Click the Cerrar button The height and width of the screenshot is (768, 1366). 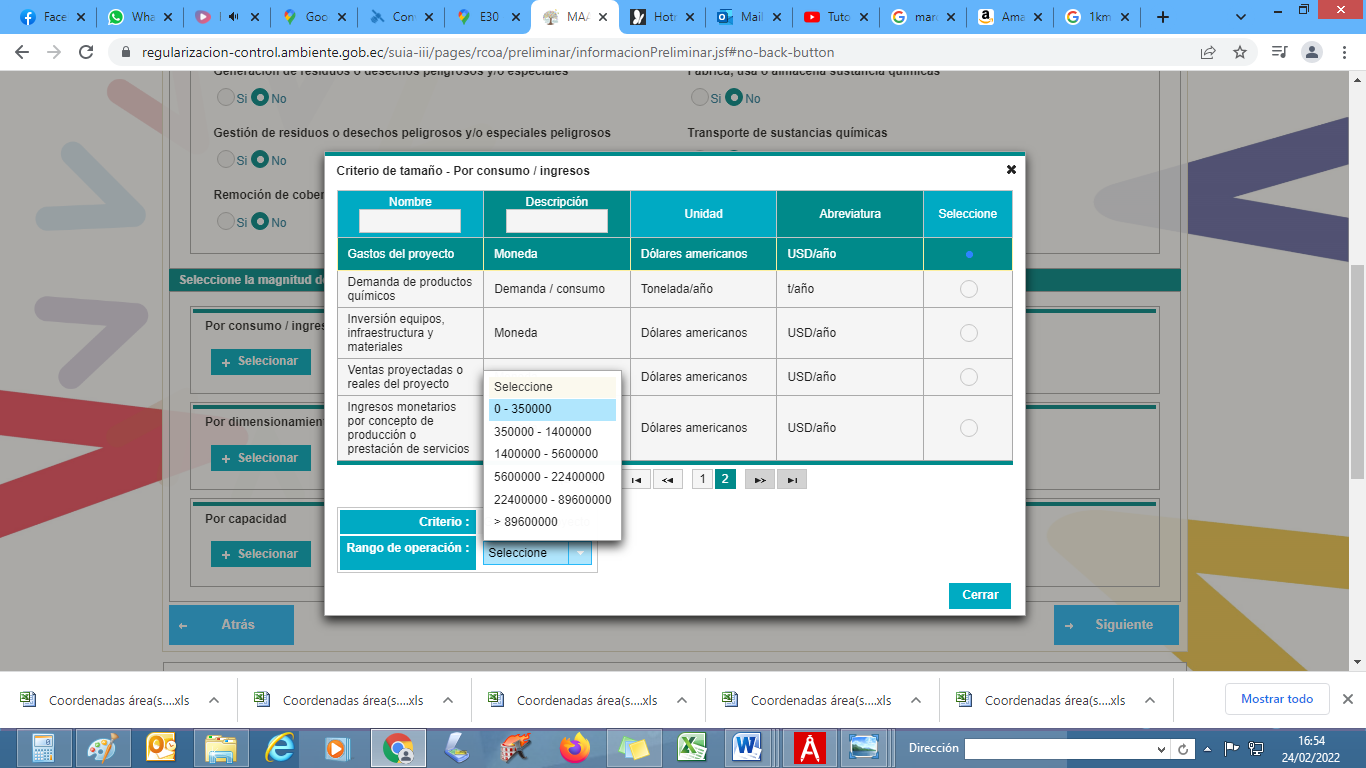point(980,595)
